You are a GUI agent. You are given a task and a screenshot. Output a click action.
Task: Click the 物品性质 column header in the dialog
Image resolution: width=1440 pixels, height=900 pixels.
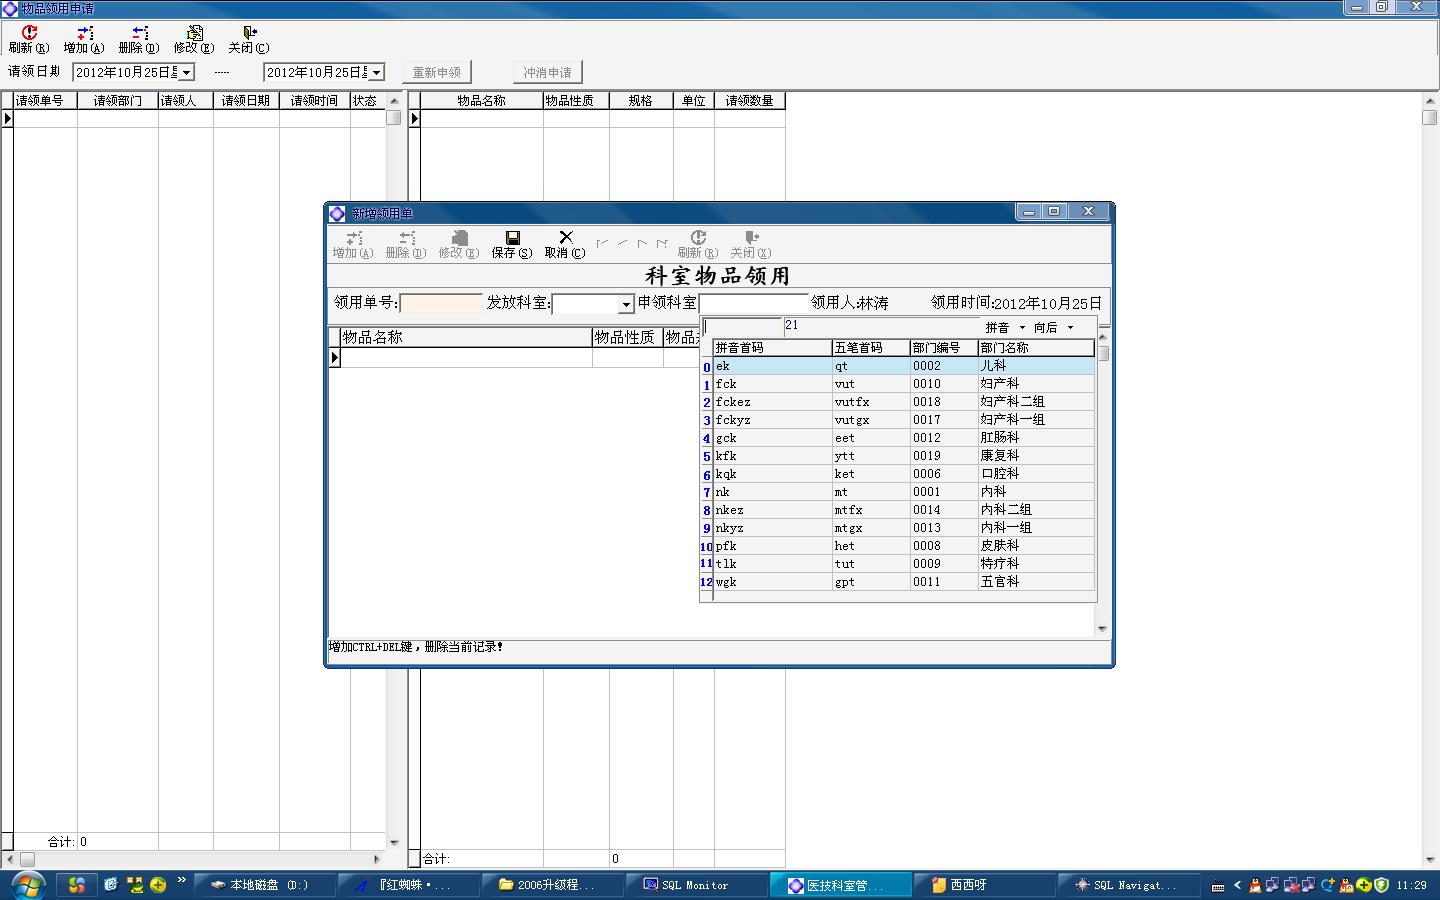coord(627,338)
